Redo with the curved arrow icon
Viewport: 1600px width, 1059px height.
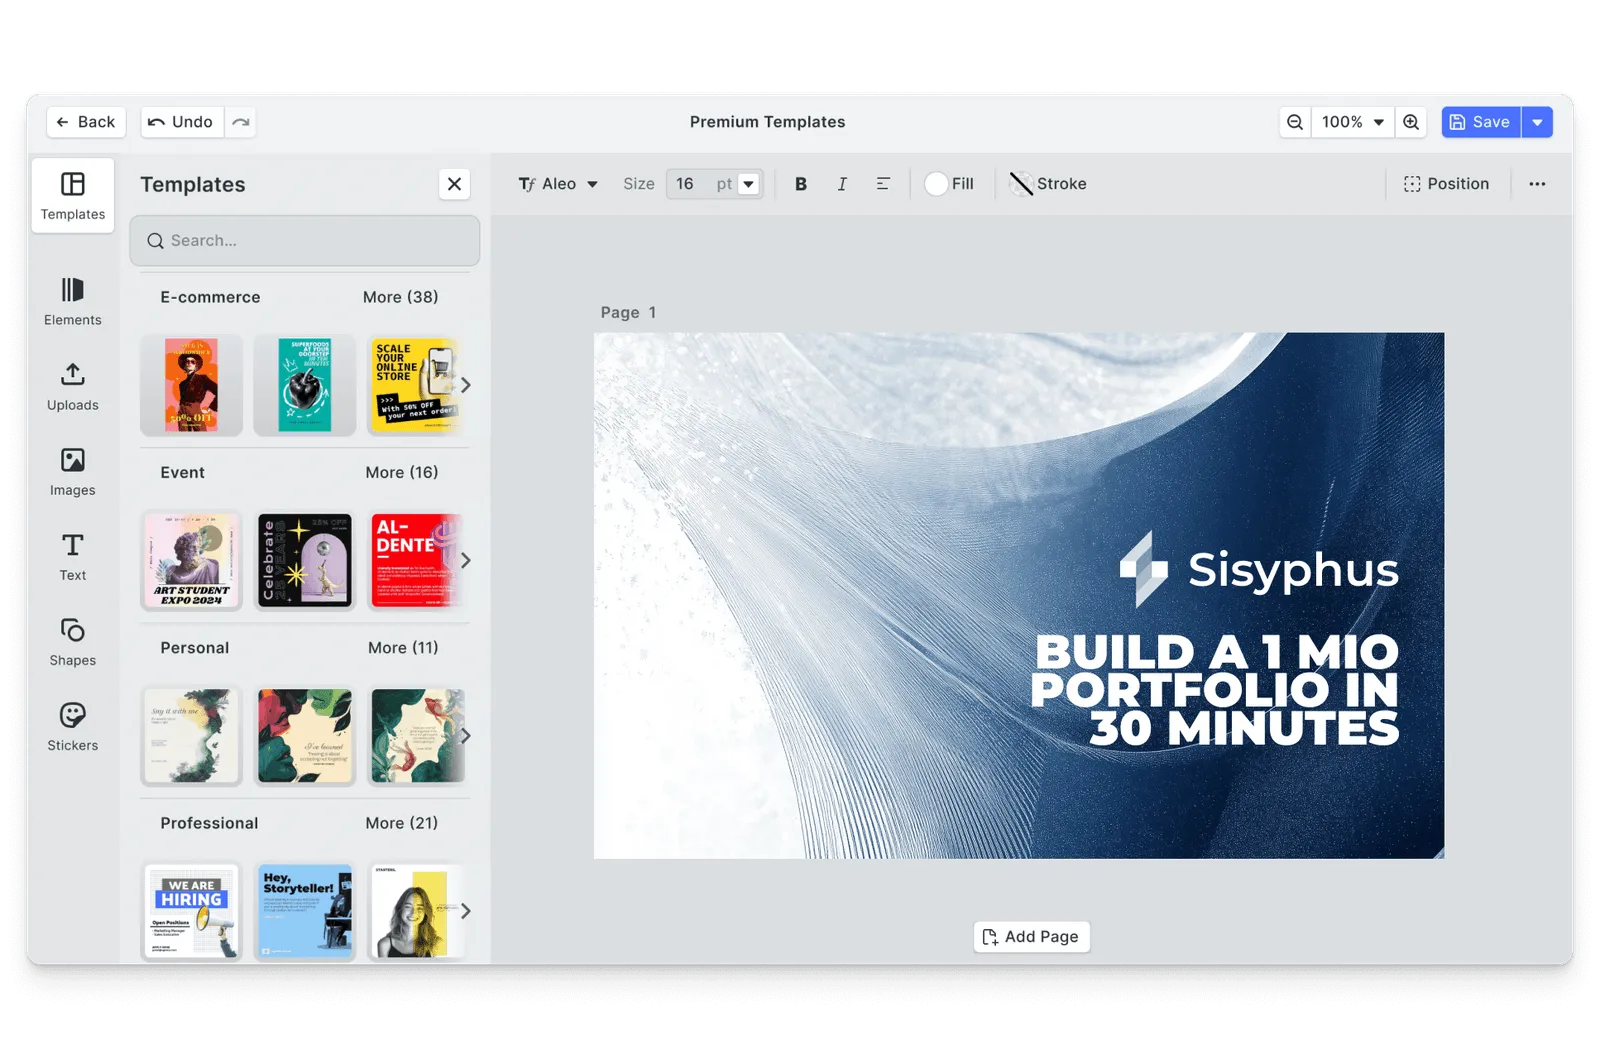[241, 122]
